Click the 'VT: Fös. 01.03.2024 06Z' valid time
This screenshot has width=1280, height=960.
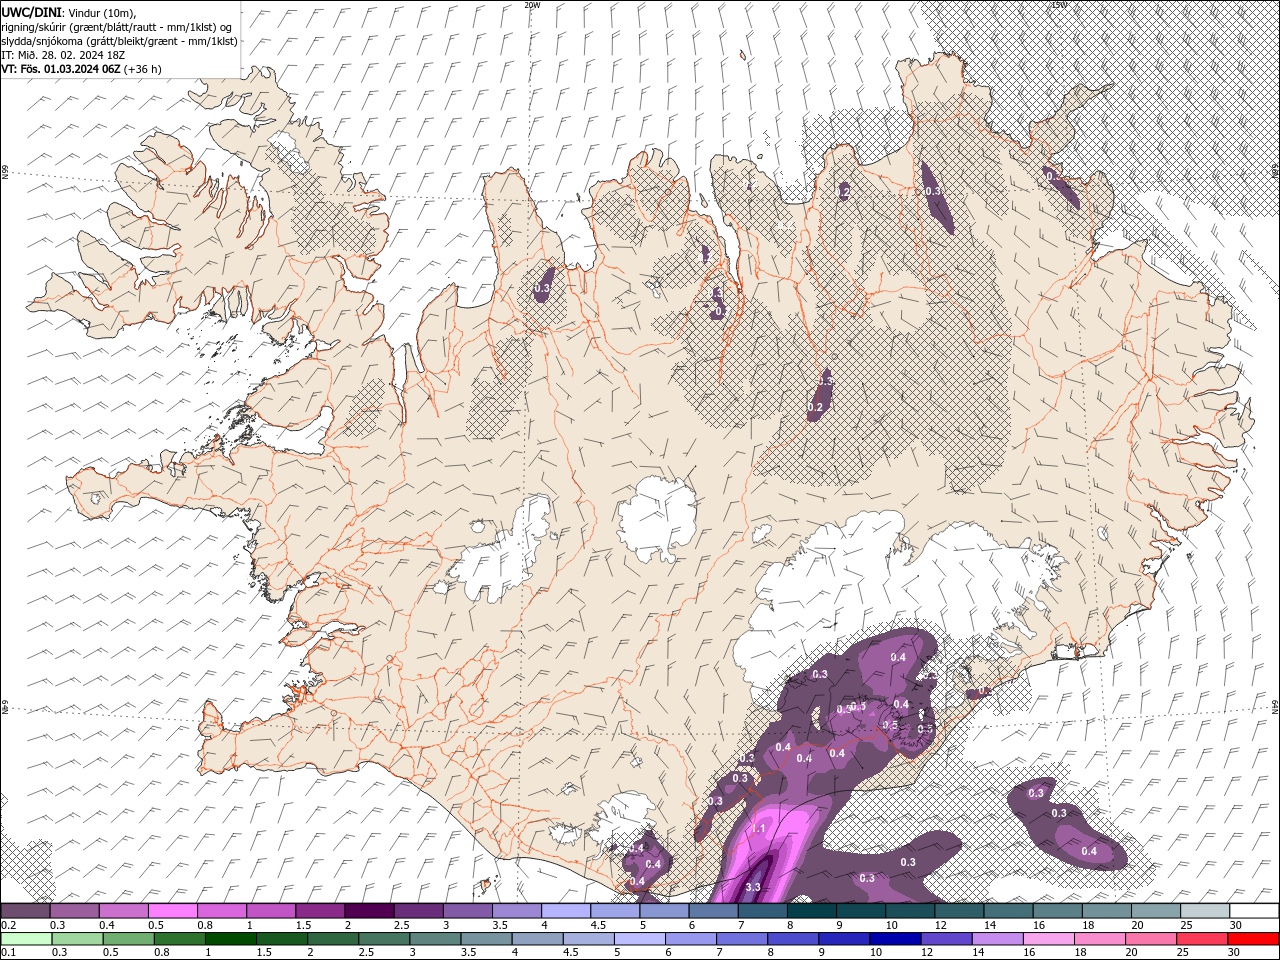coord(61,69)
